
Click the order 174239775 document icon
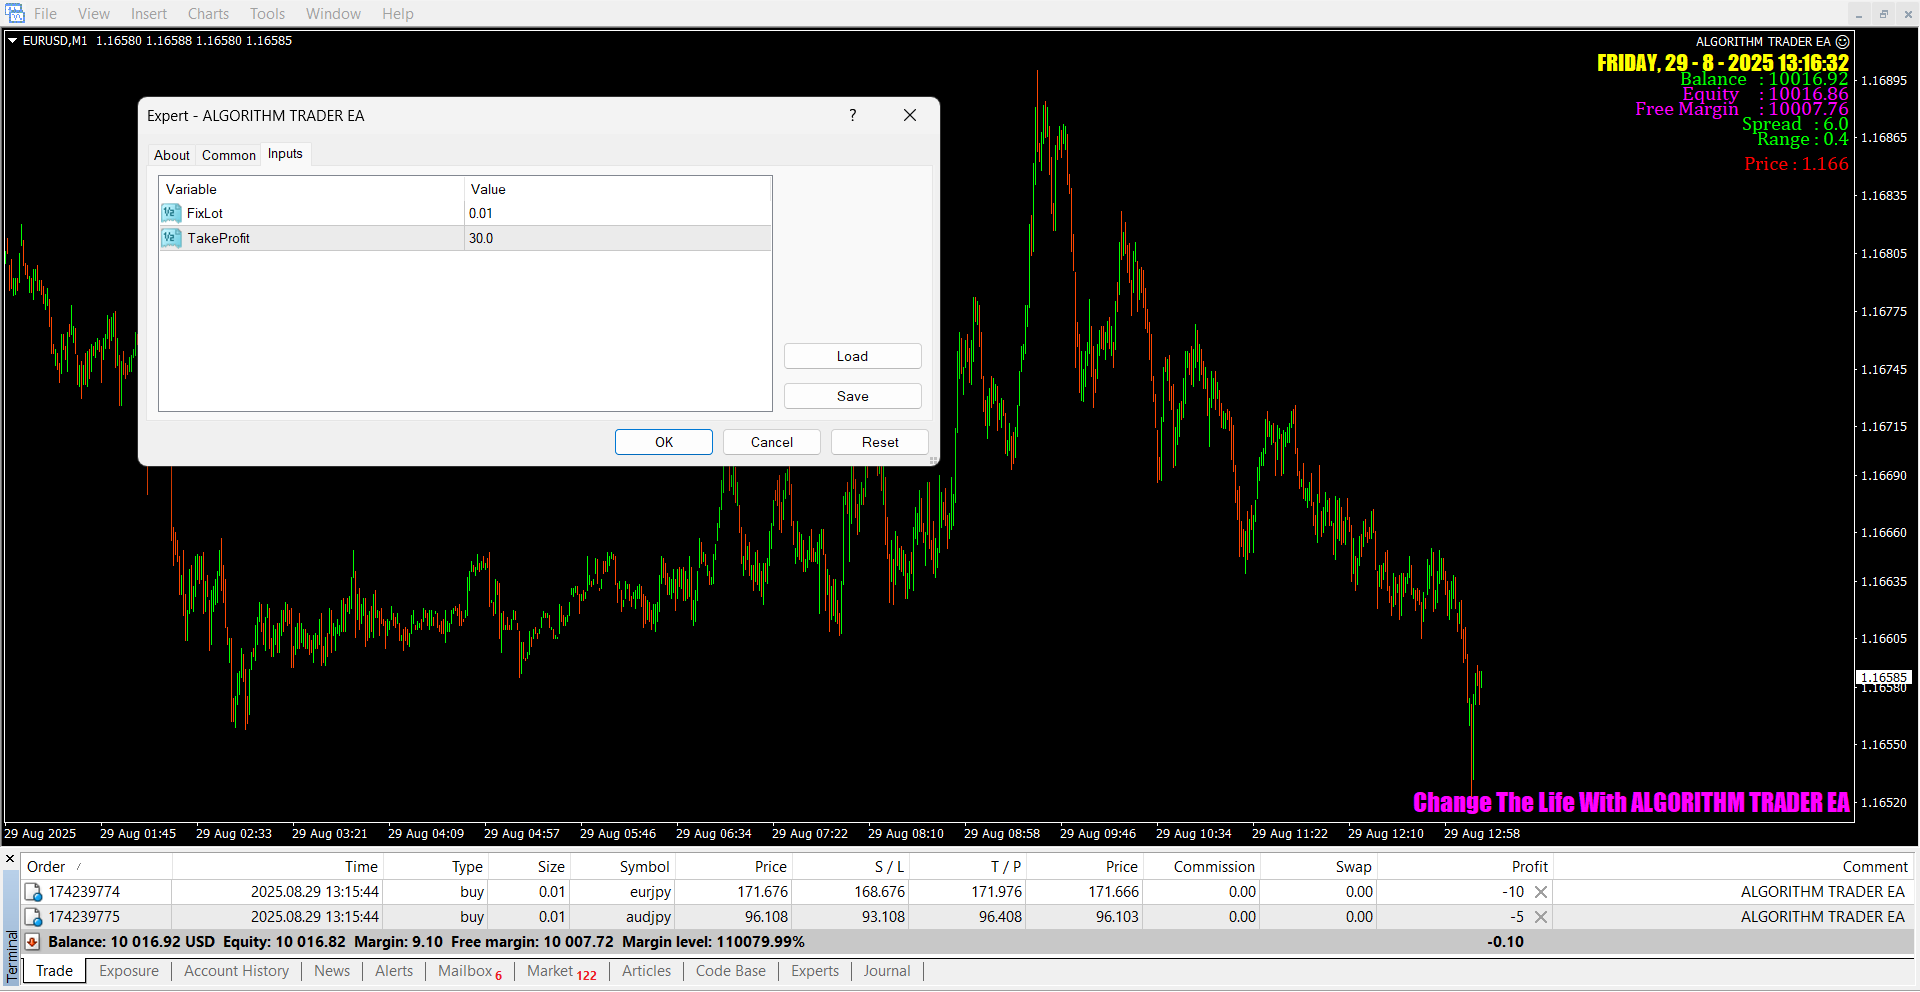pyautogui.click(x=33, y=917)
